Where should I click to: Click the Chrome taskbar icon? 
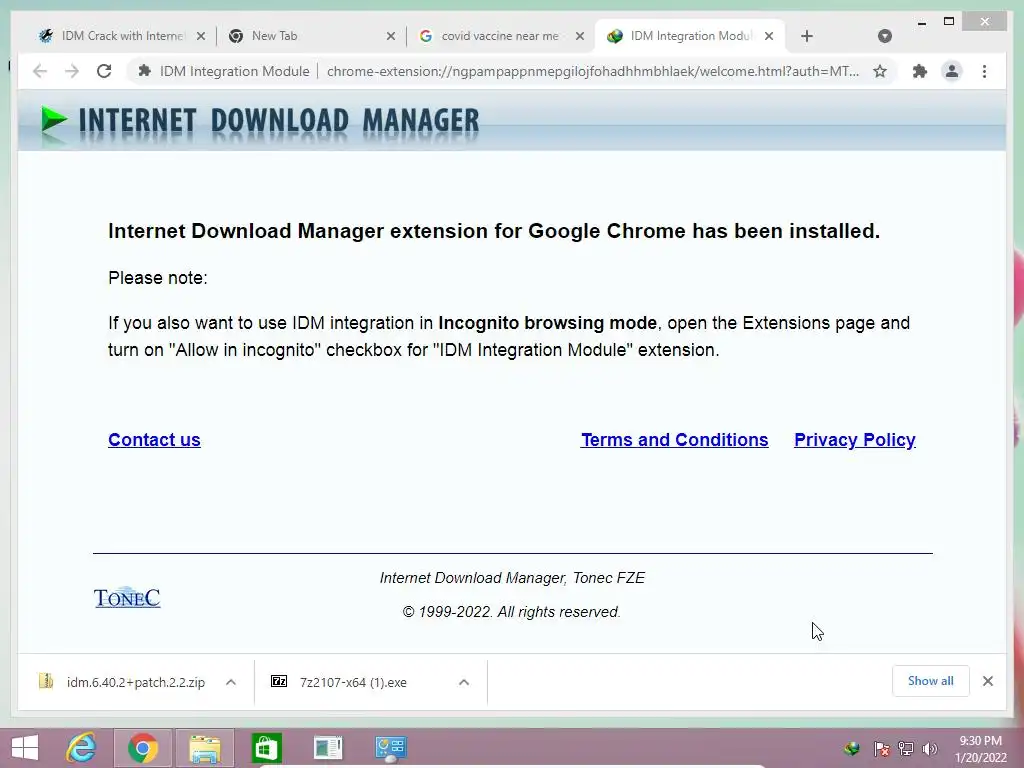[x=143, y=748]
